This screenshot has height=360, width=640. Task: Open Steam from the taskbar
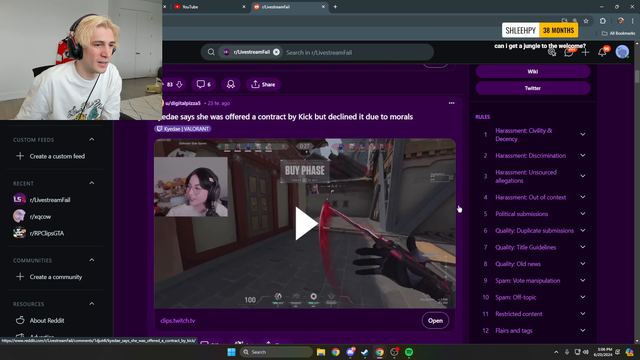[x=365, y=352]
